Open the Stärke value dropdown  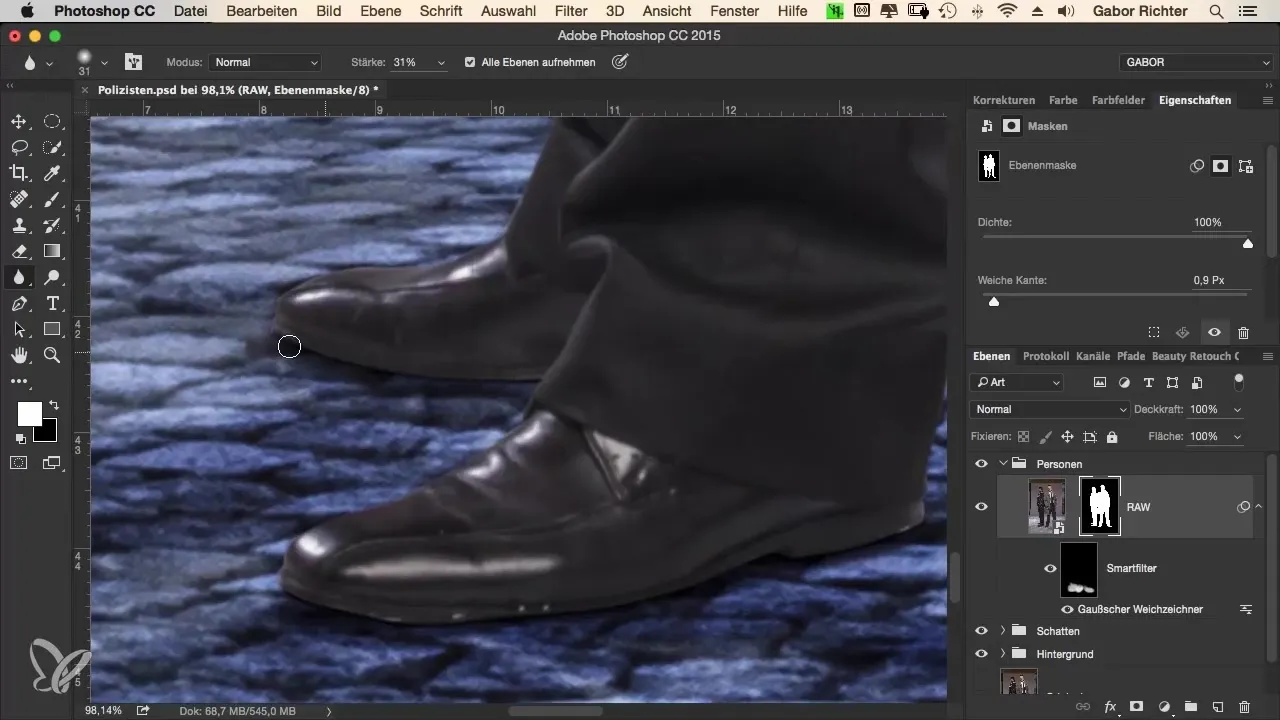441,62
